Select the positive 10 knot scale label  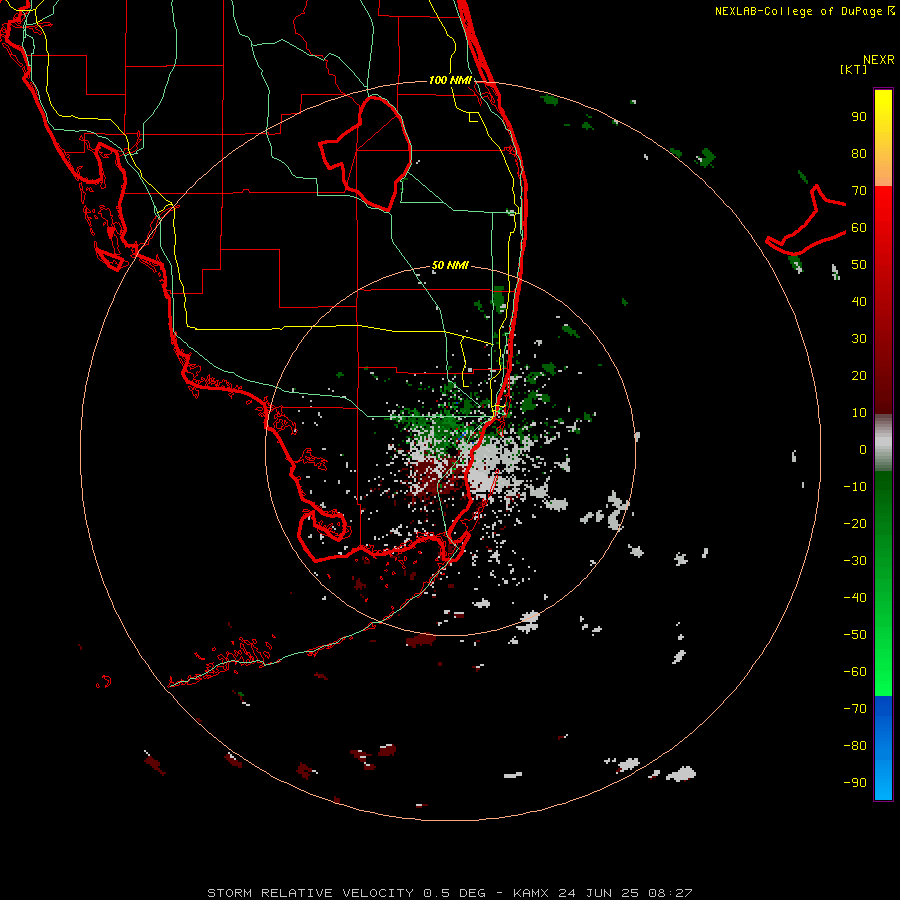[859, 413]
